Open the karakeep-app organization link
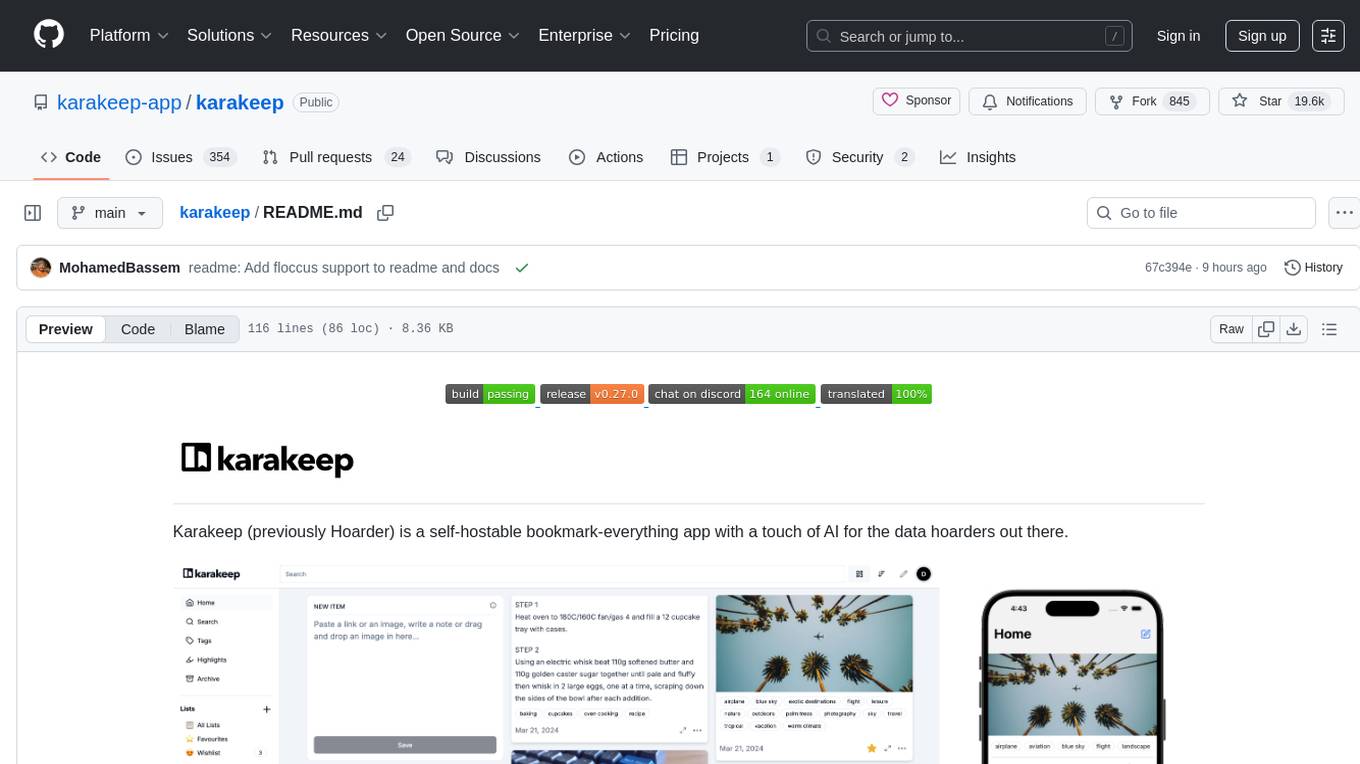Image resolution: width=1360 pixels, height=764 pixels. point(119,102)
